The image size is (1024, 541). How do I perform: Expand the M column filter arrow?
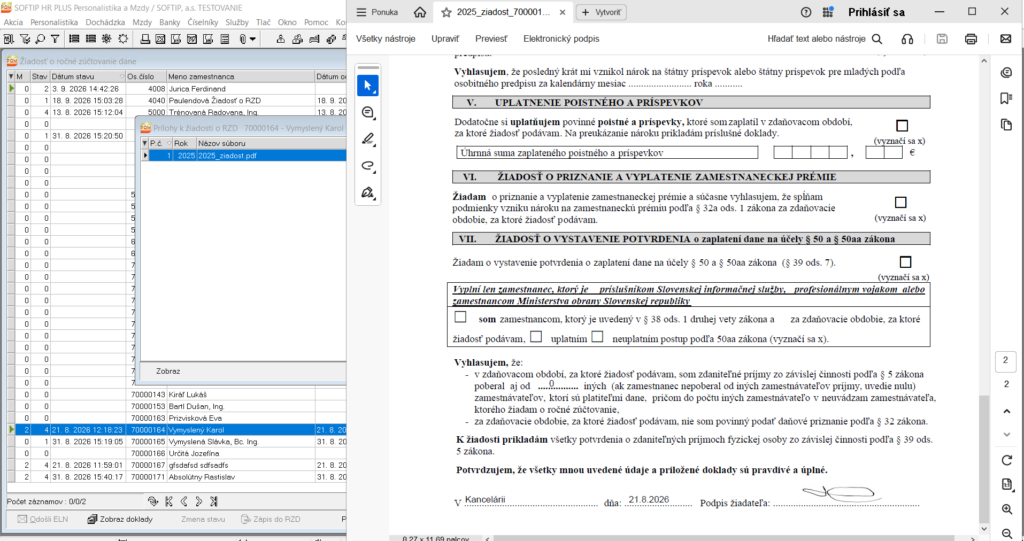click(x=10, y=77)
